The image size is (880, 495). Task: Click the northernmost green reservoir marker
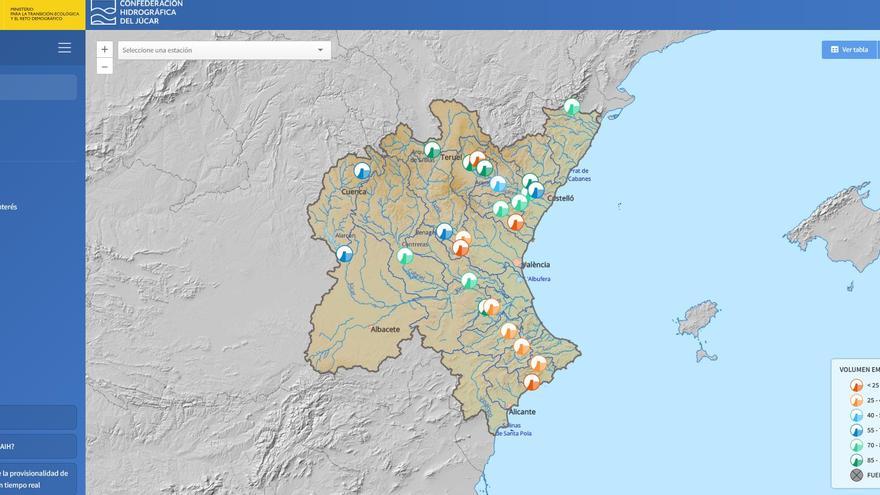coord(572,107)
